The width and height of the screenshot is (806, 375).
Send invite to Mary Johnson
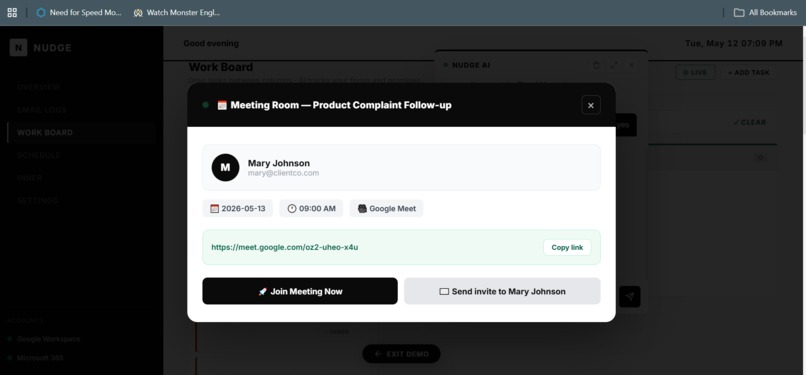502,291
